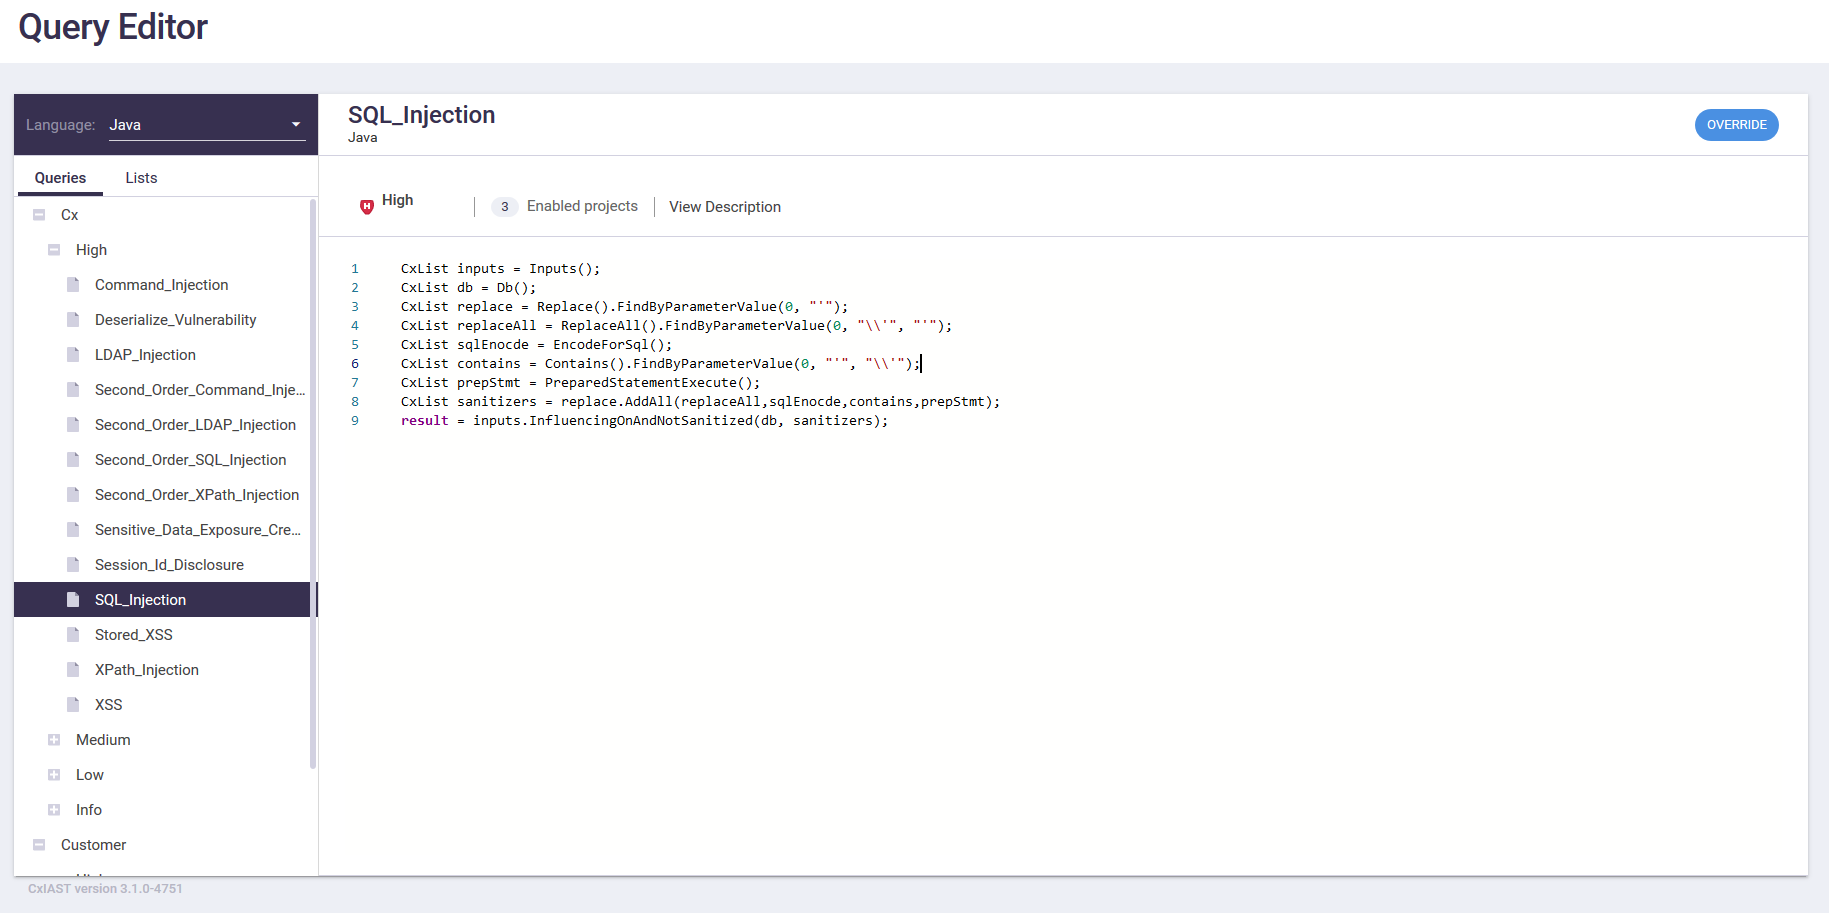Collapse the Cx tree node
The image size is (1829, 913).
(39, 215)
